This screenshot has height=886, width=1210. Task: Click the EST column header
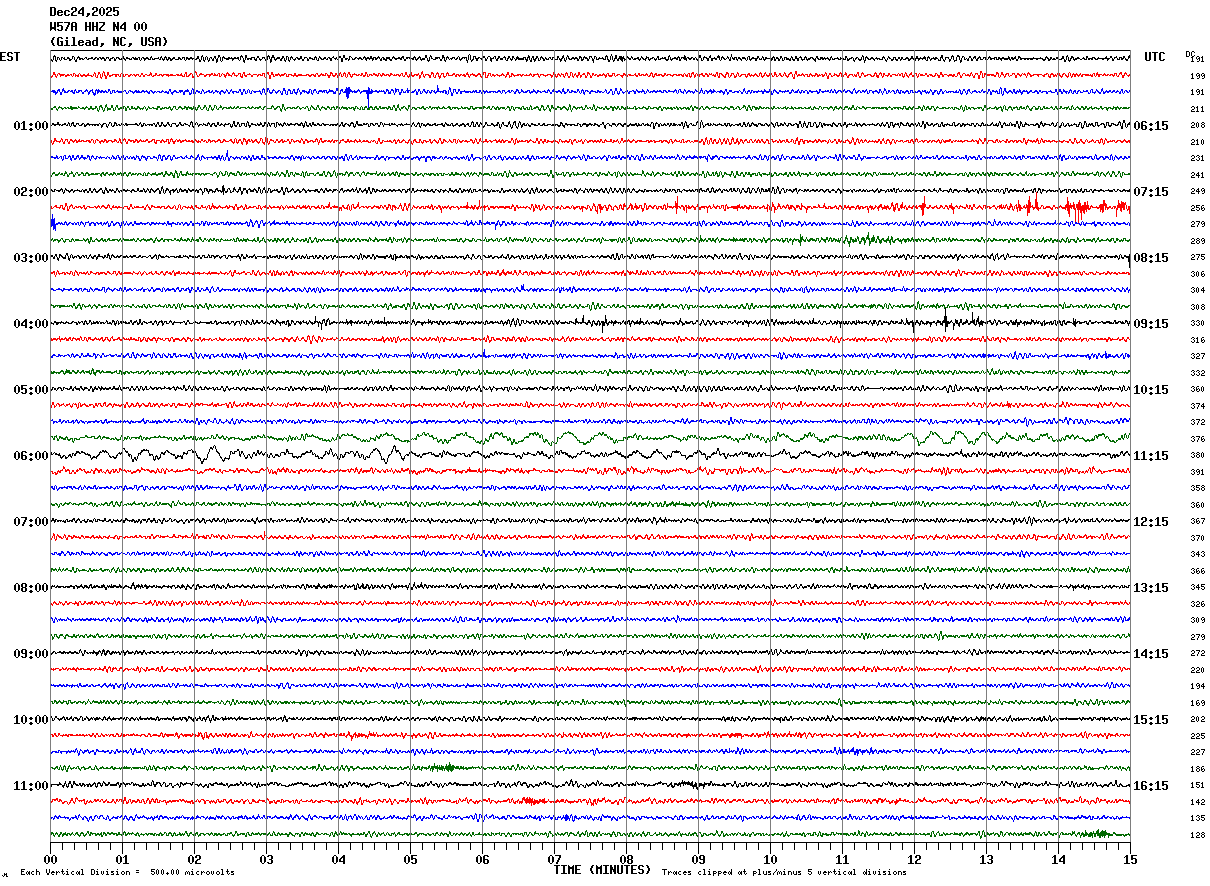coord(10,57)
